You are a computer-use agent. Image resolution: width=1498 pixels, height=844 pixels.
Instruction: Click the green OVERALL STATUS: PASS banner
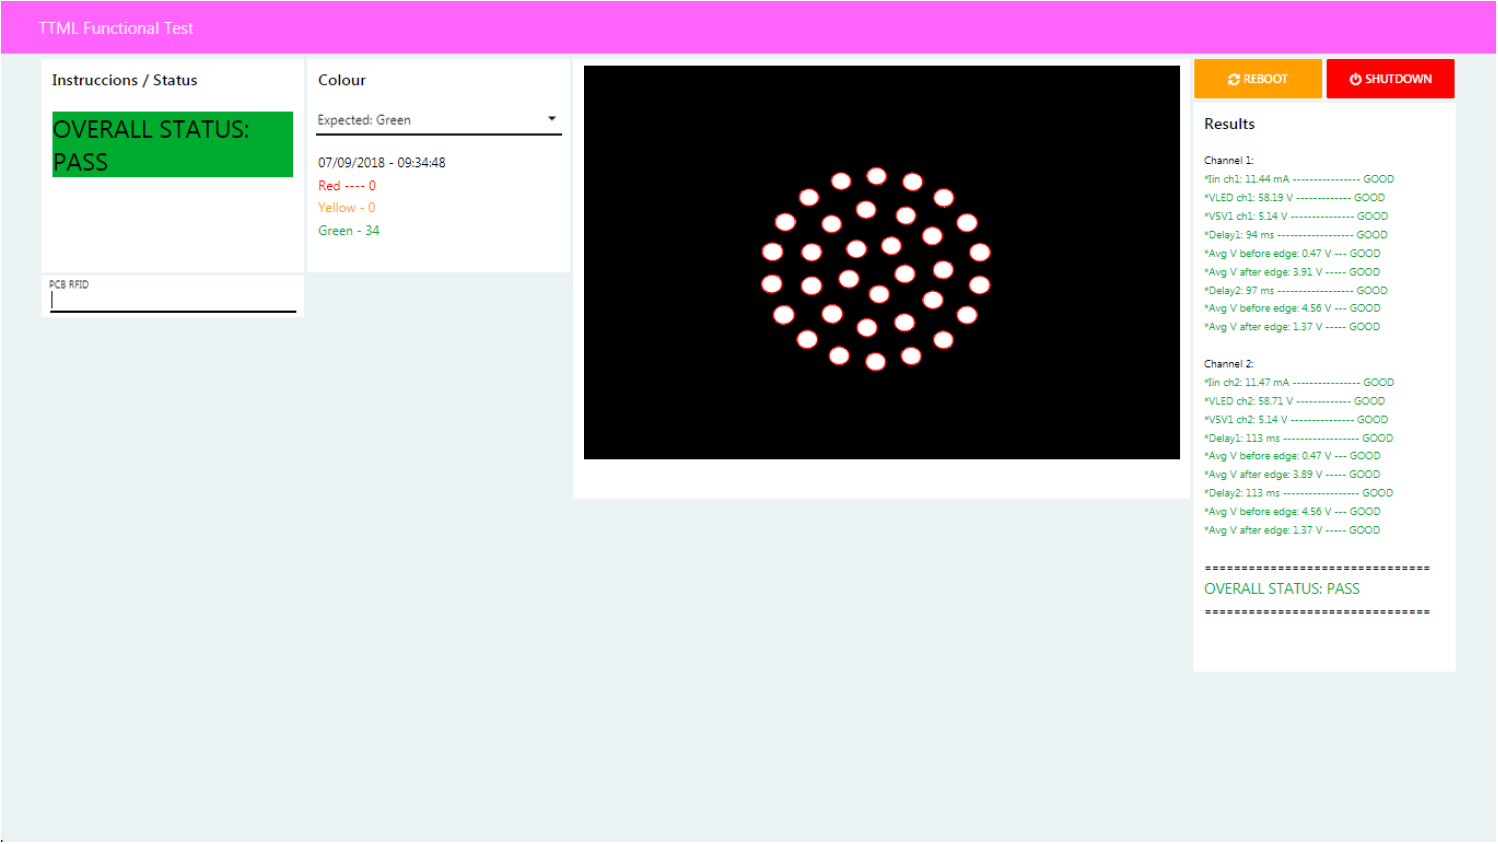pyautogui.click(x=172, y=145)
